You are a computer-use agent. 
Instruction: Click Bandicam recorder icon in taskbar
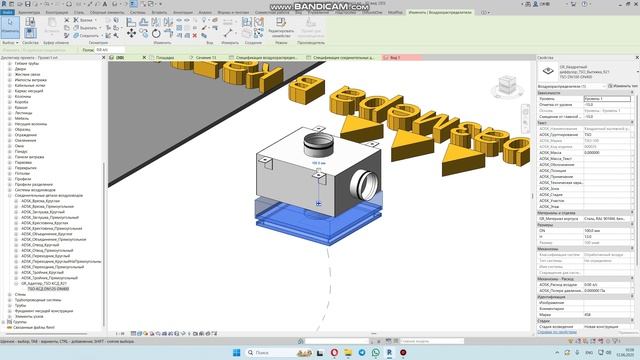[403, 352]
